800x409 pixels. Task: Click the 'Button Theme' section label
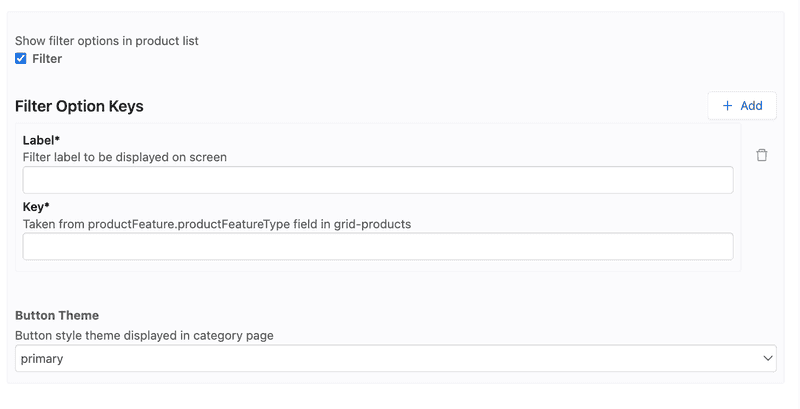(57, 315)
